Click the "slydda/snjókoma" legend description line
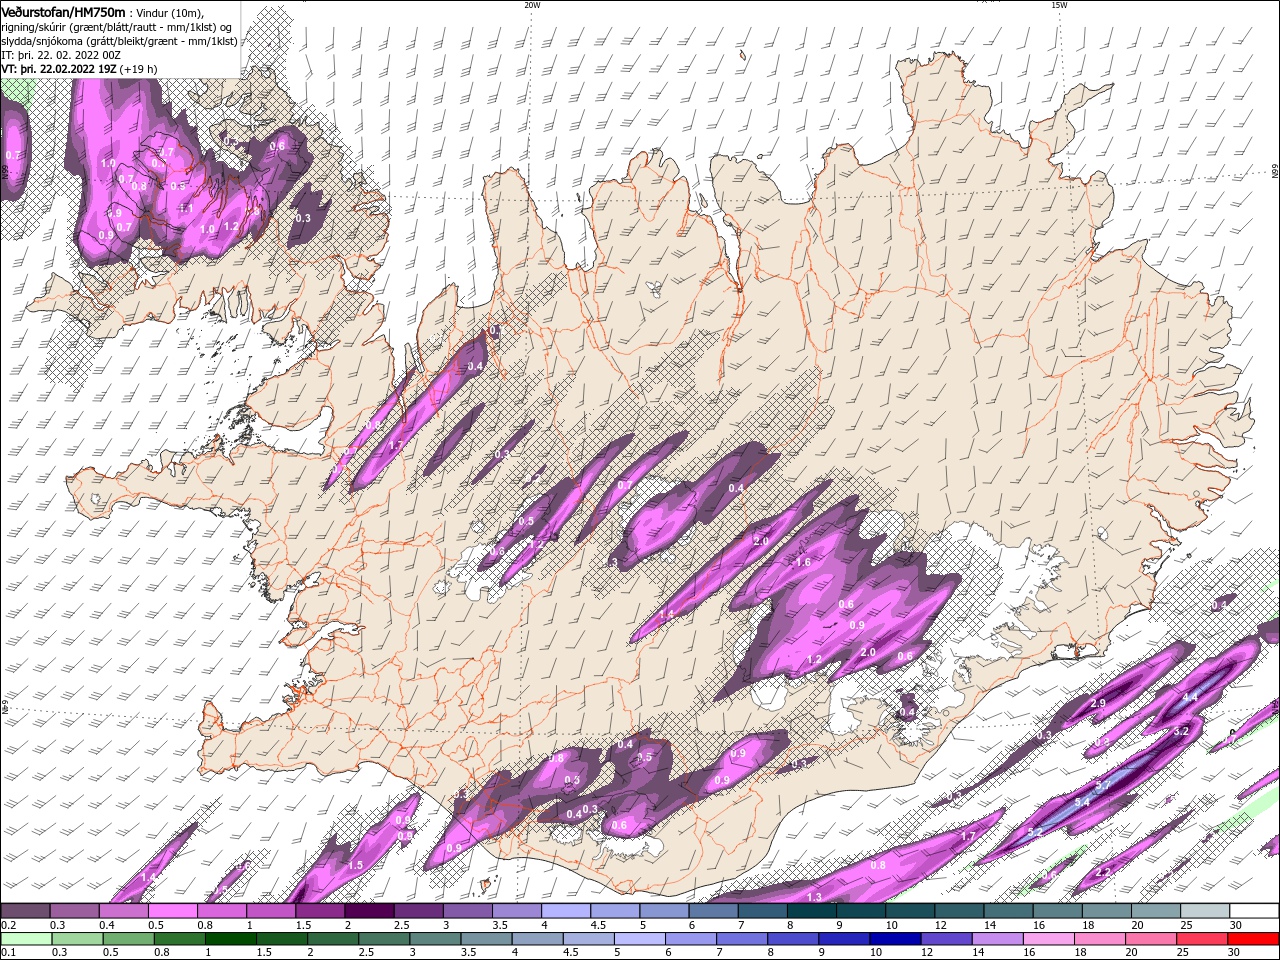Screen dimensions: 1280x960 click(120, 41)
